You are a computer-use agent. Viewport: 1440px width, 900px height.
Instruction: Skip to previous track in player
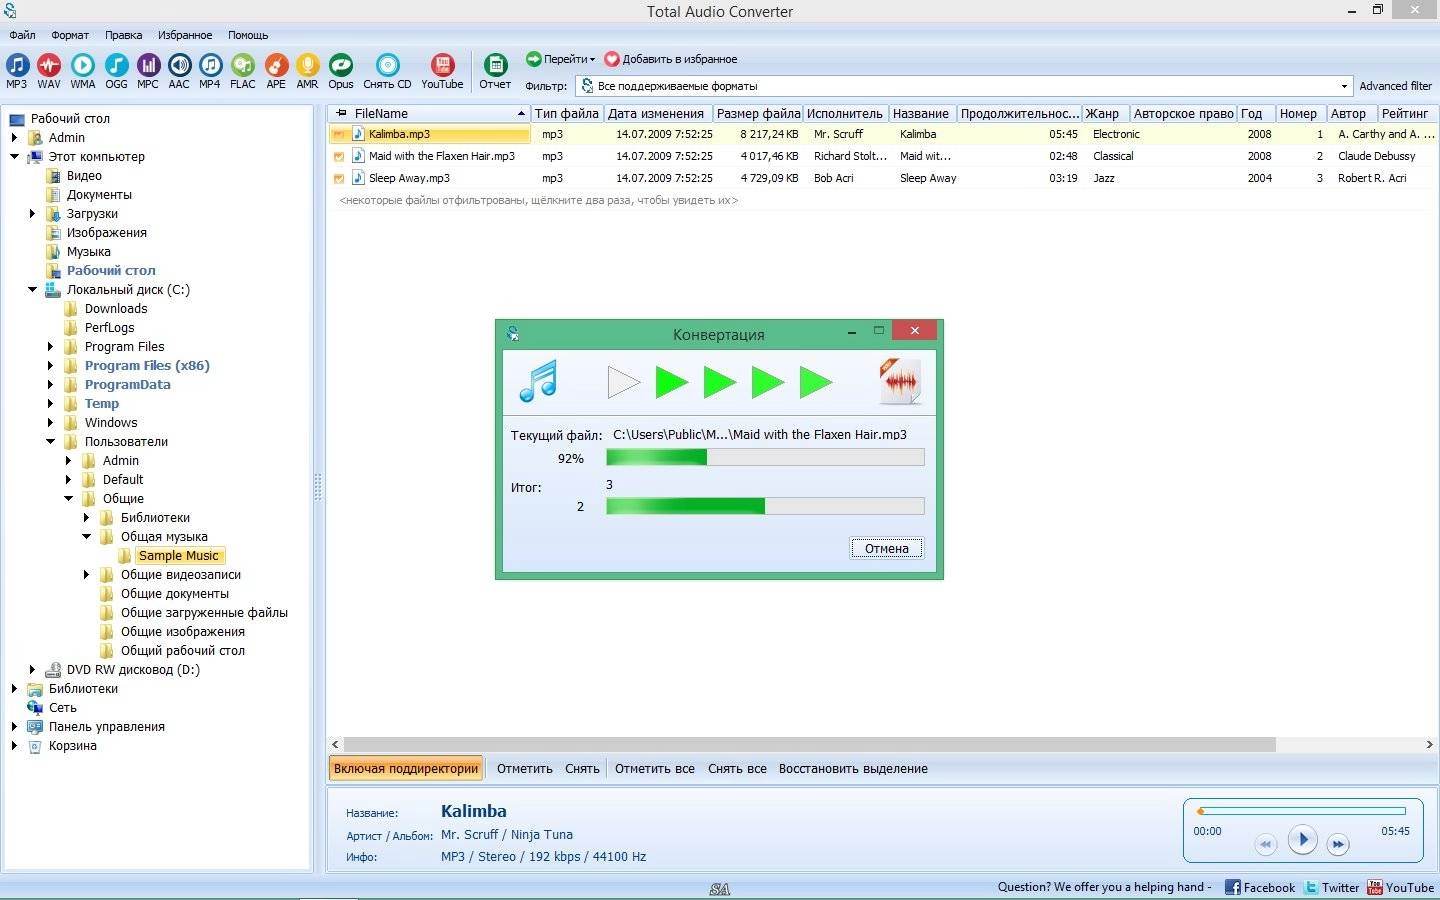pyautogui.click(x=1265, y=844)
